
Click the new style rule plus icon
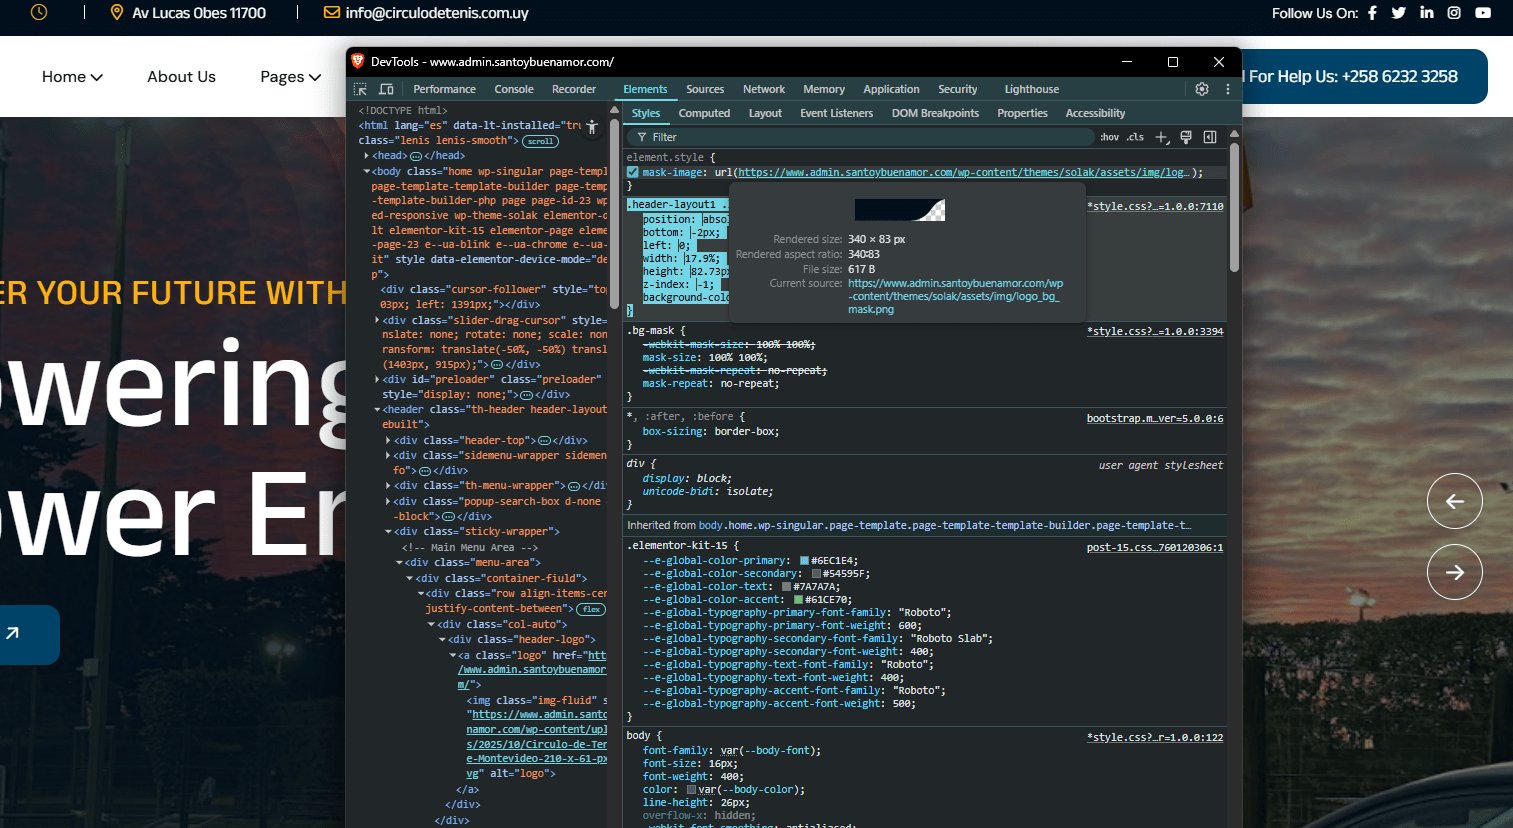point(1161,137)
